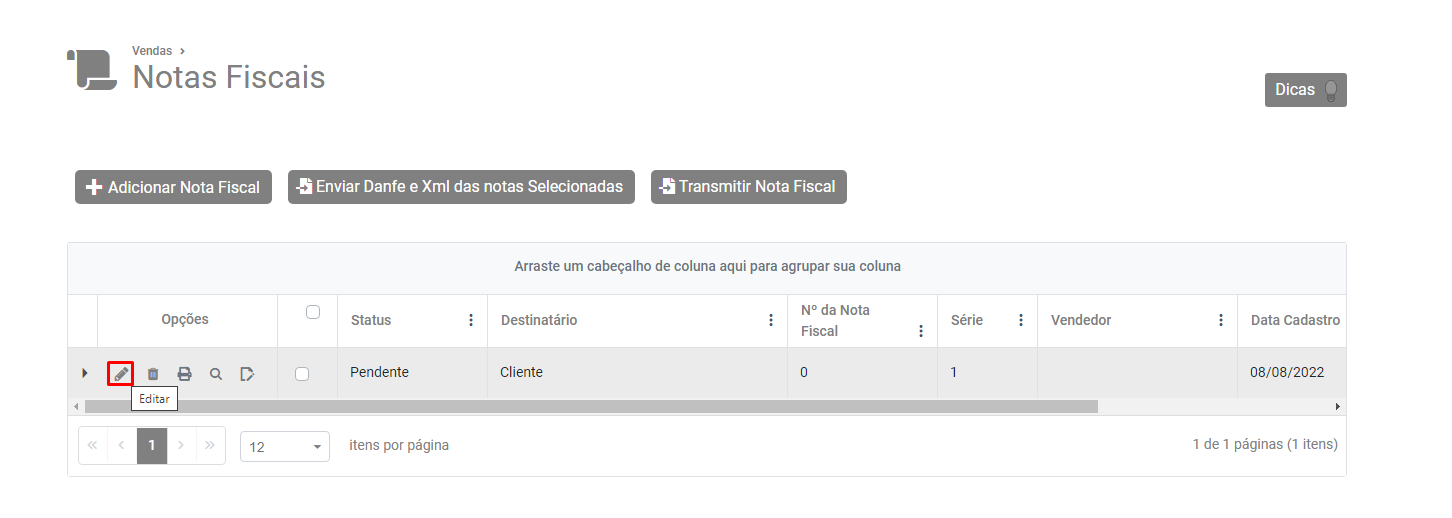Click the Editar pencil icon in the row

[x=121, y=373]
